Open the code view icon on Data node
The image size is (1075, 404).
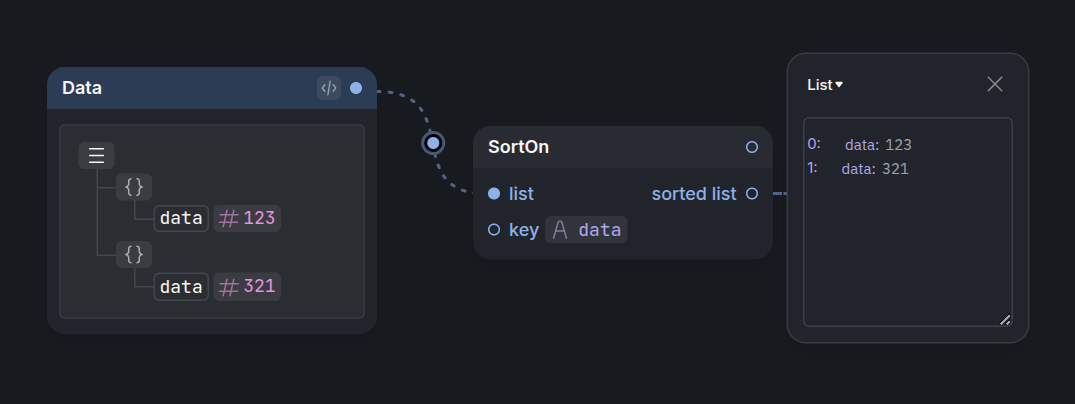tap(329, 88)
